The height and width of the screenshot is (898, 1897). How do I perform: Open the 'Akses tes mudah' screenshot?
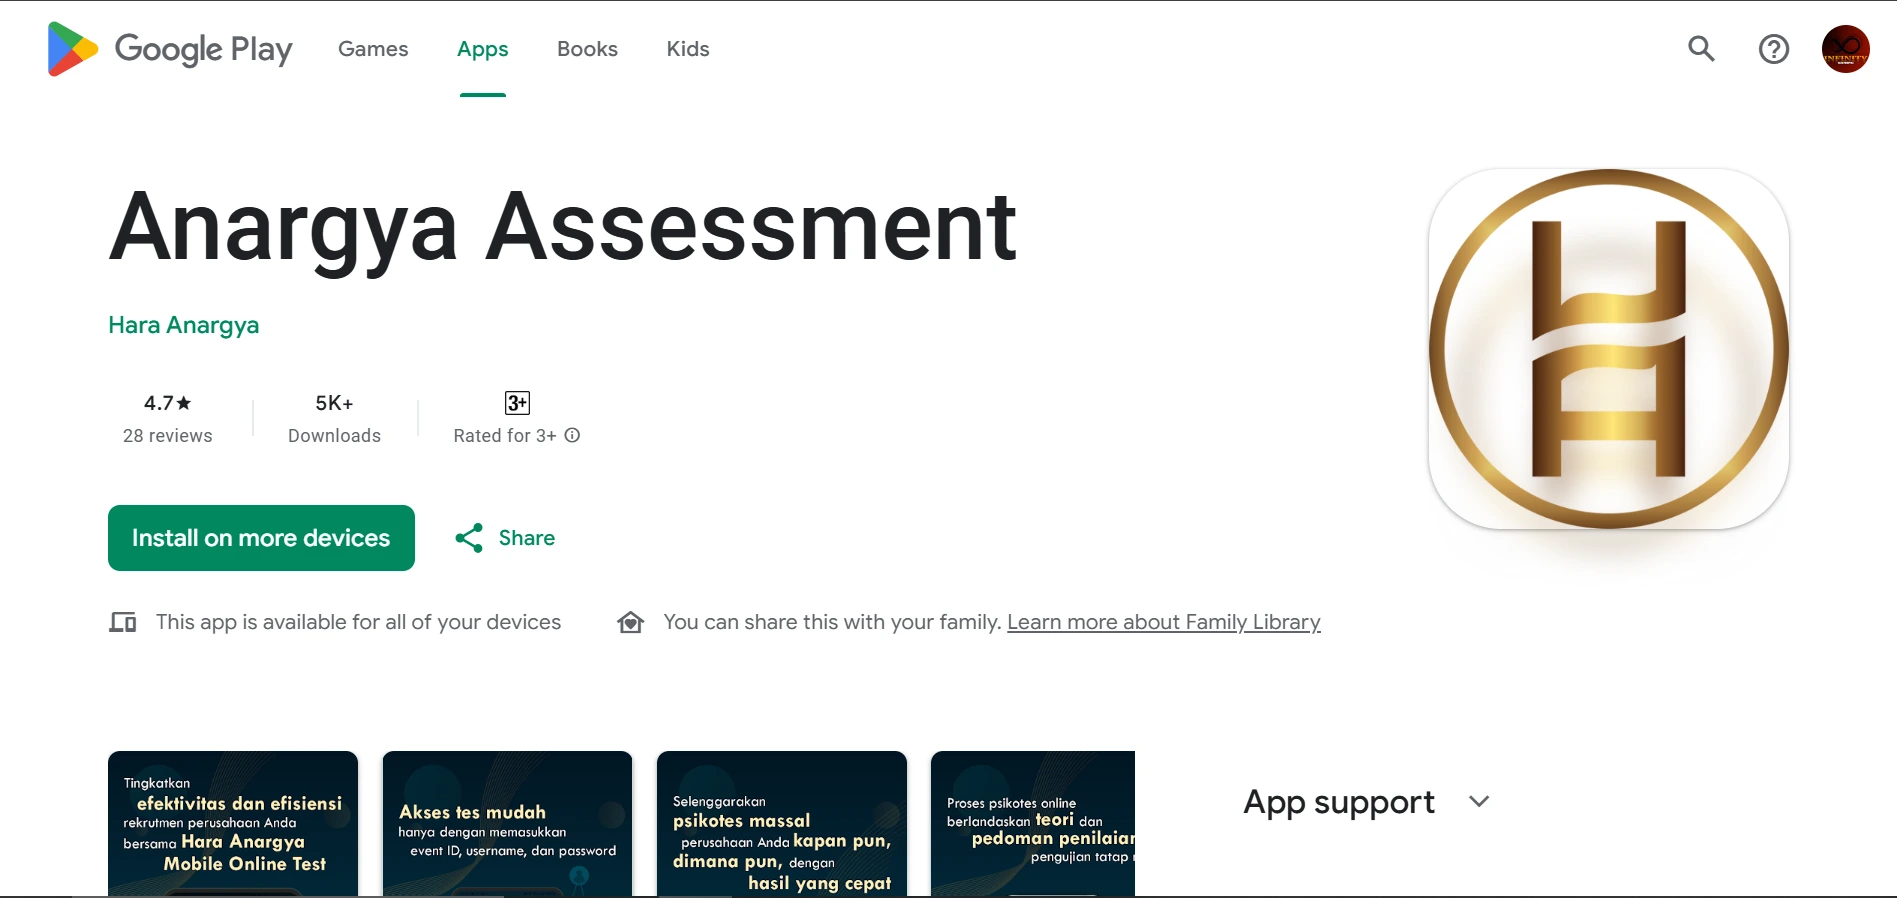coord(507,823)
